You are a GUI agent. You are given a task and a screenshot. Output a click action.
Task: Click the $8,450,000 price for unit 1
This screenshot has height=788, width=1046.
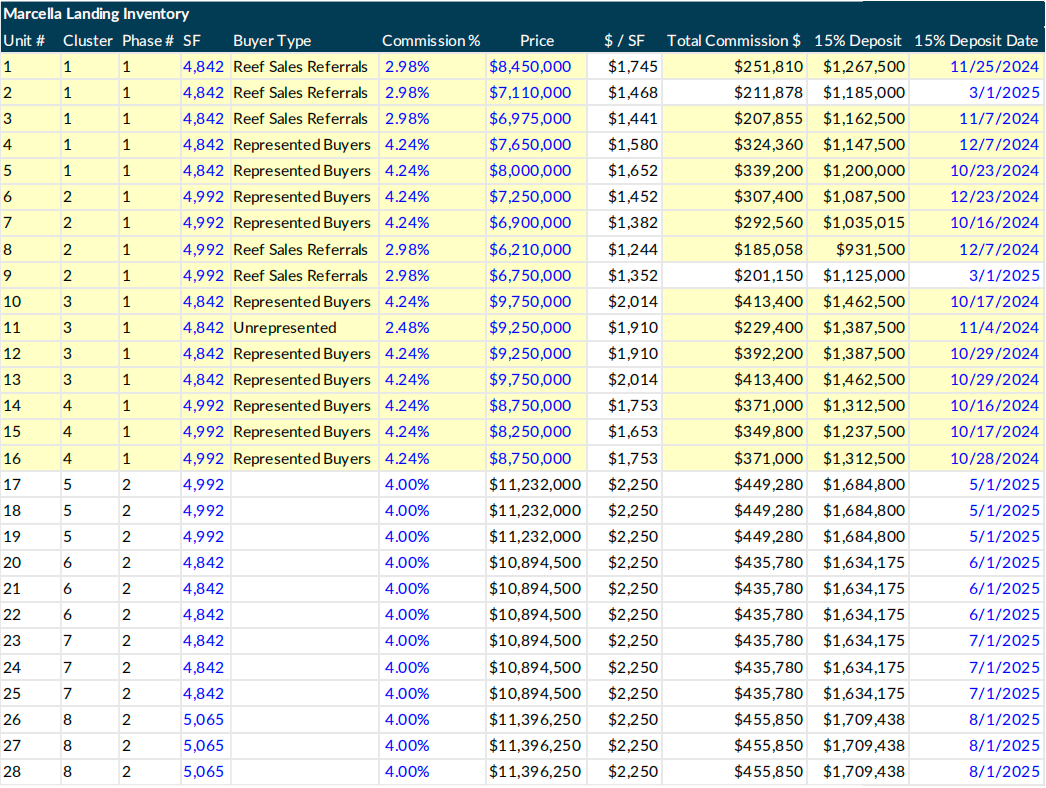click(530, 66)
